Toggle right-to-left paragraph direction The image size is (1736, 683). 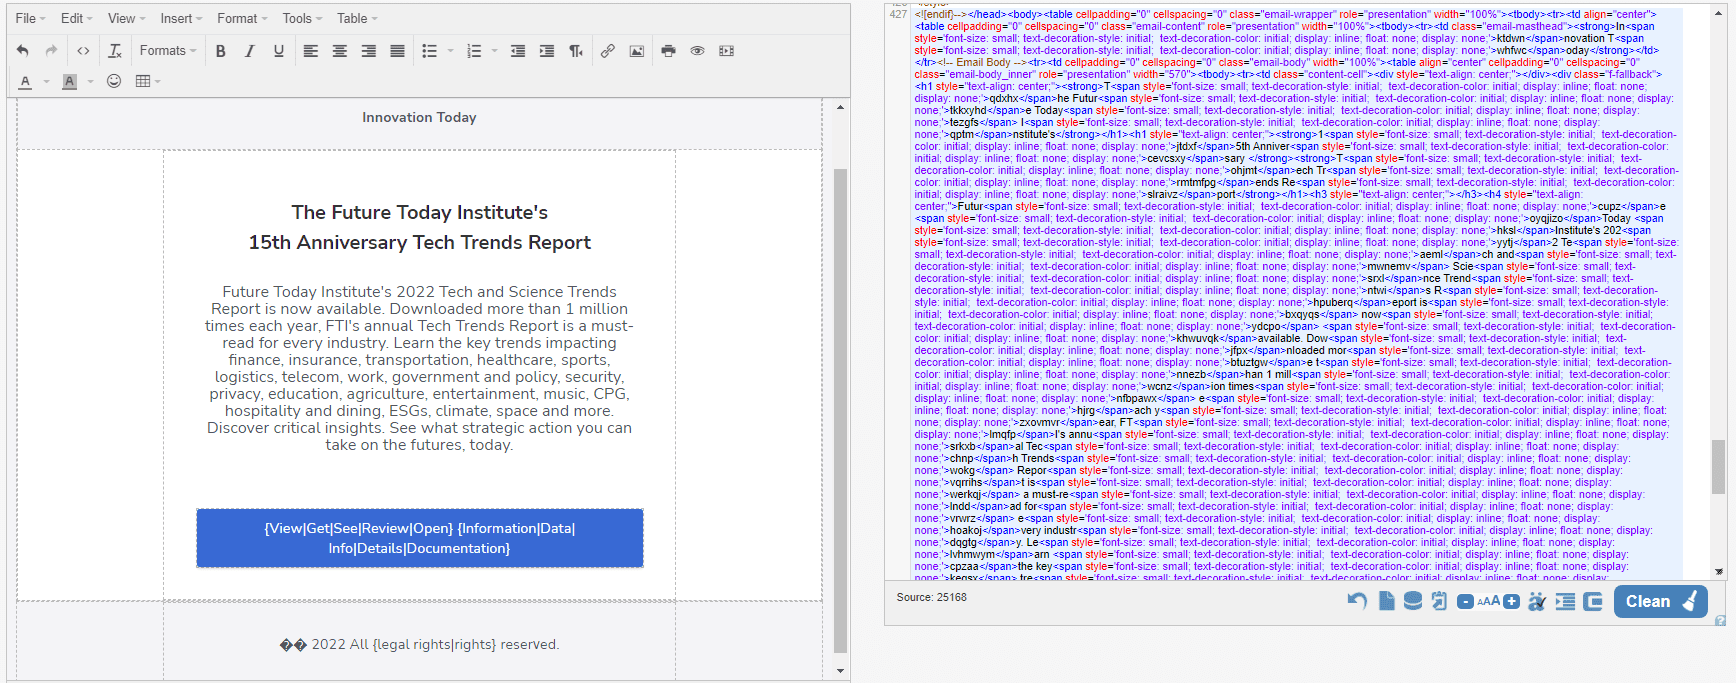coord(576,51)
